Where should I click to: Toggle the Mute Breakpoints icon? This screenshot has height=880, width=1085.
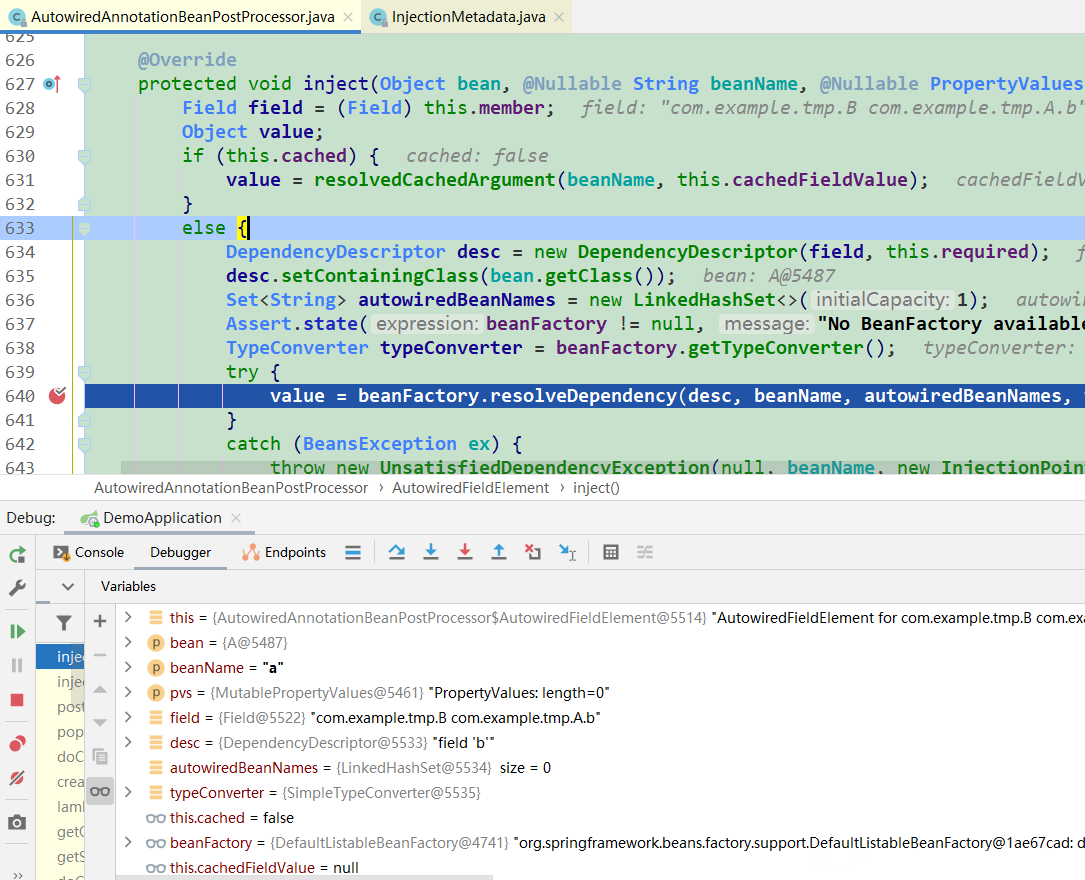point(17,778)
